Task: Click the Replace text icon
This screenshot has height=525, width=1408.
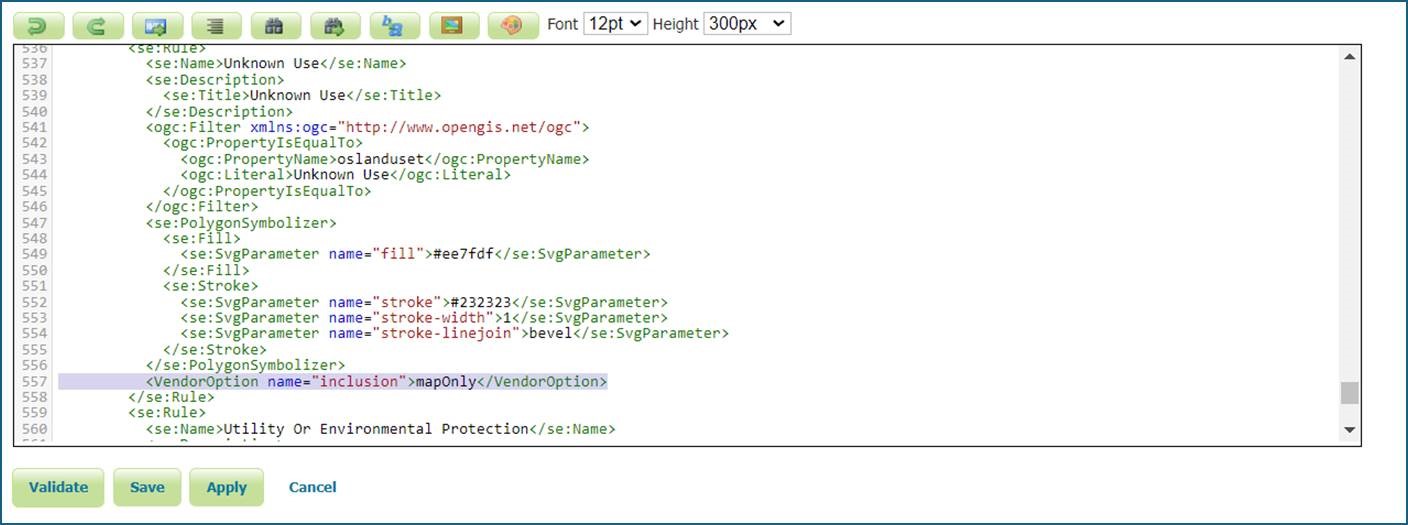Action: [395, 25]
